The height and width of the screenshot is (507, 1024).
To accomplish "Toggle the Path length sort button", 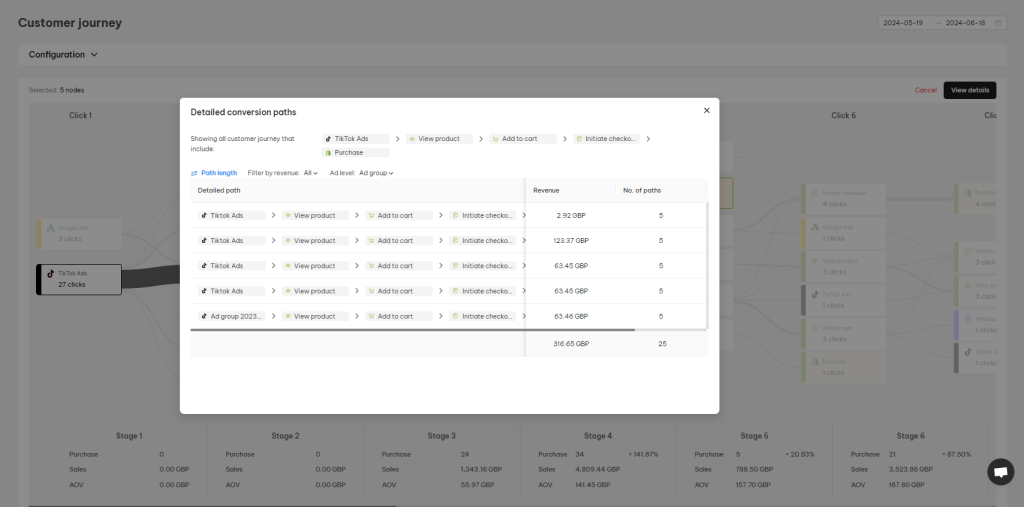I will coord(214,173).
